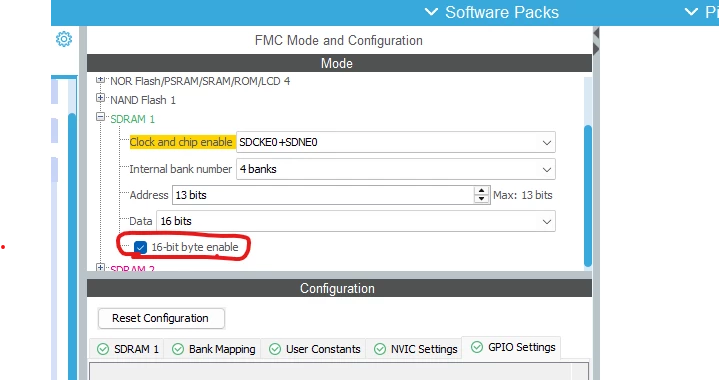Select SDRAM 1 tree label

pos(133,119)
